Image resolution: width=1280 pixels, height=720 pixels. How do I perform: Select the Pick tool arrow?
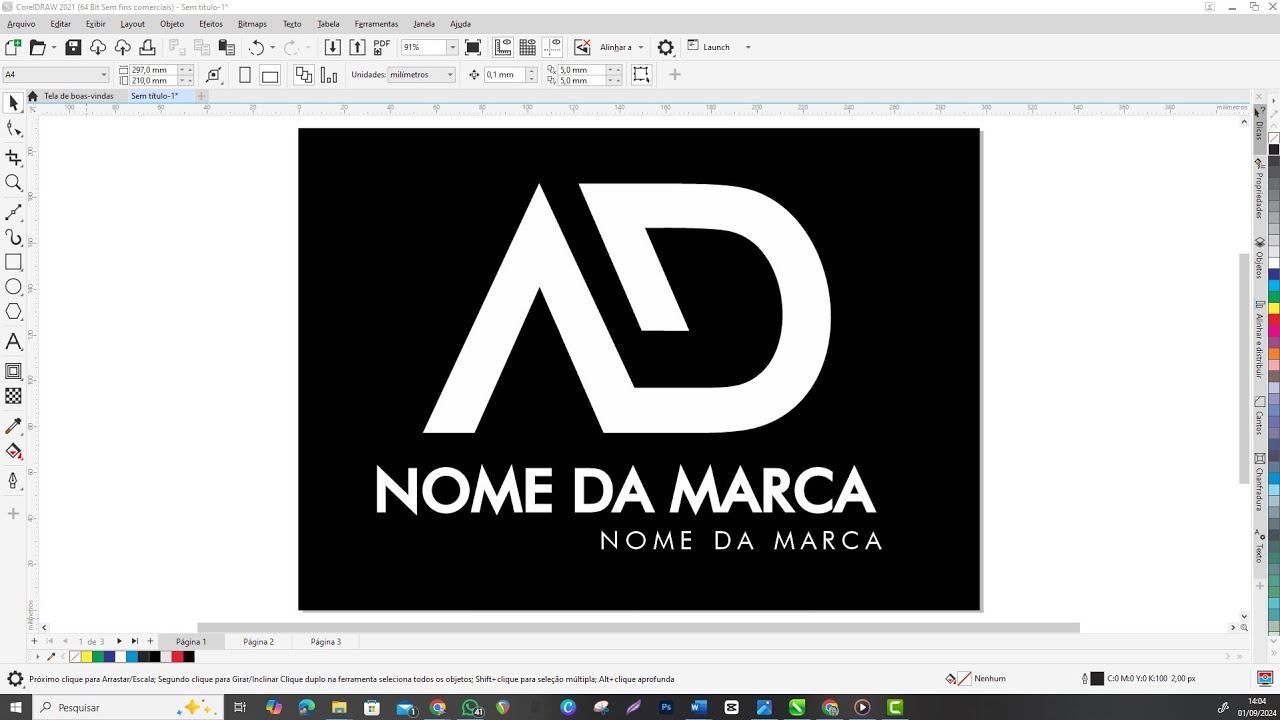click(x=13, y=103)
